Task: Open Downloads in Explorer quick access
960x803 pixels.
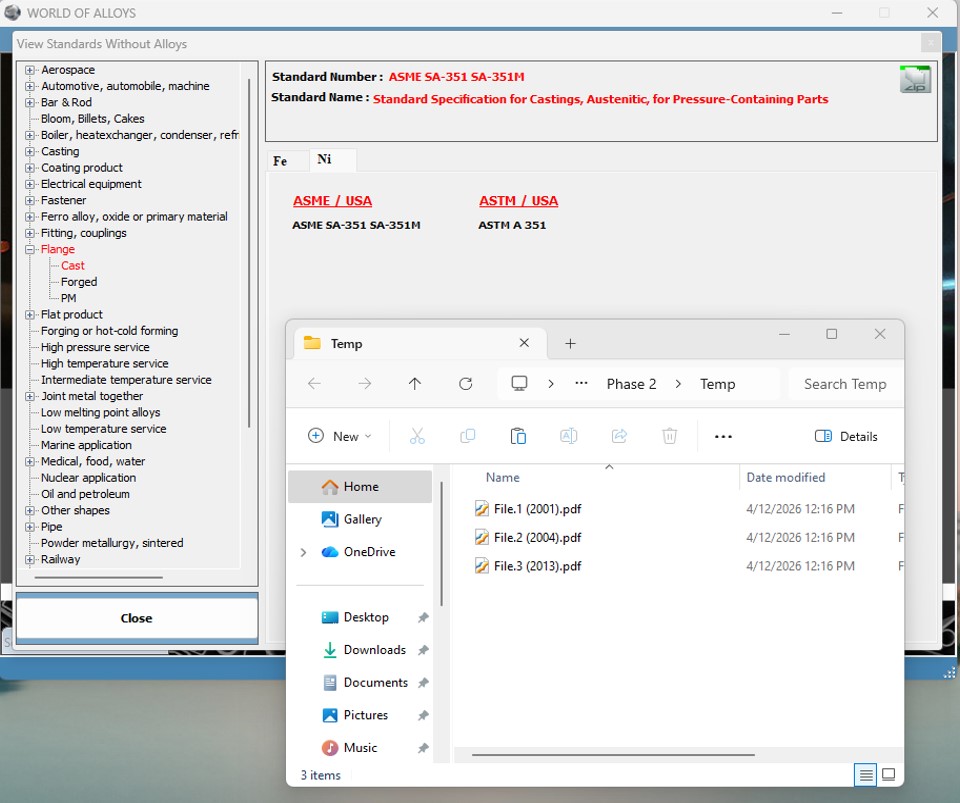Action: click(374, 649)
